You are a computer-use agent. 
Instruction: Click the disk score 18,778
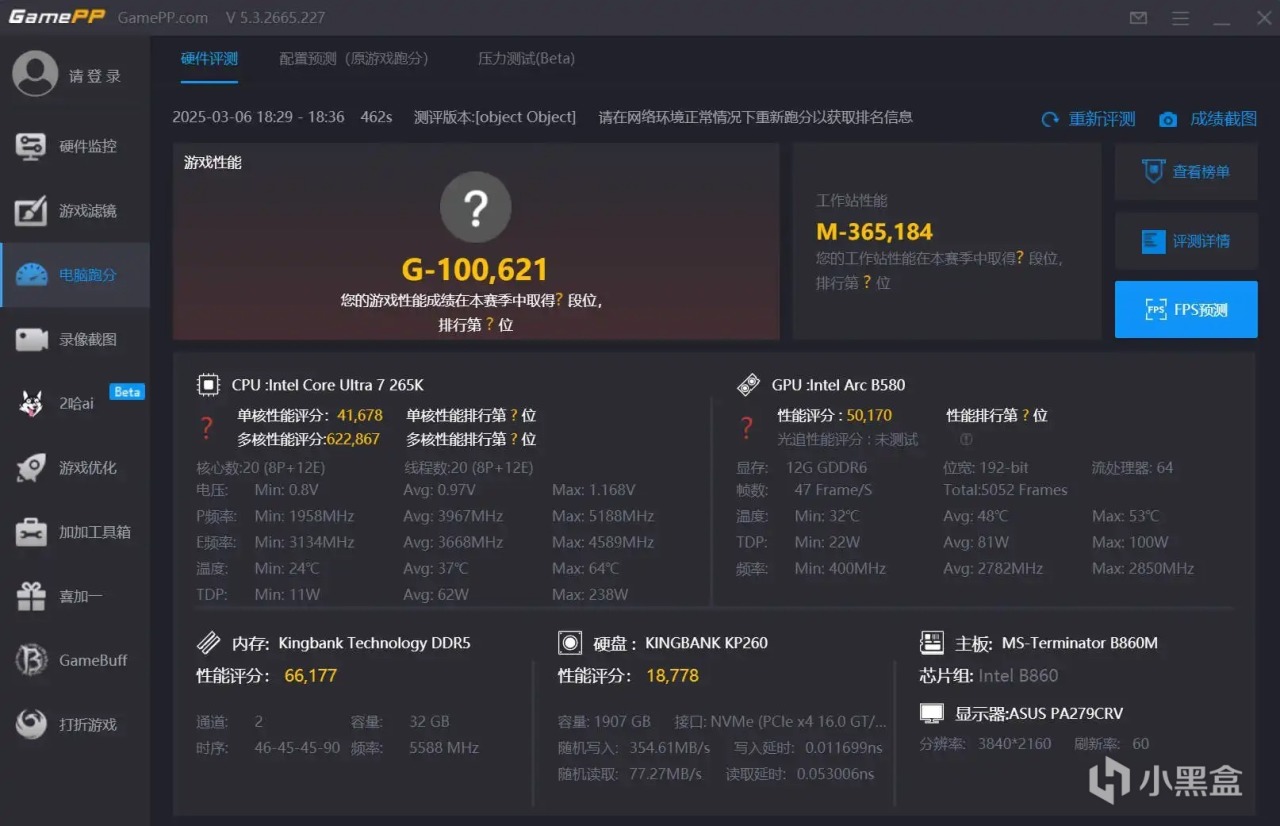tap(672, 676)
